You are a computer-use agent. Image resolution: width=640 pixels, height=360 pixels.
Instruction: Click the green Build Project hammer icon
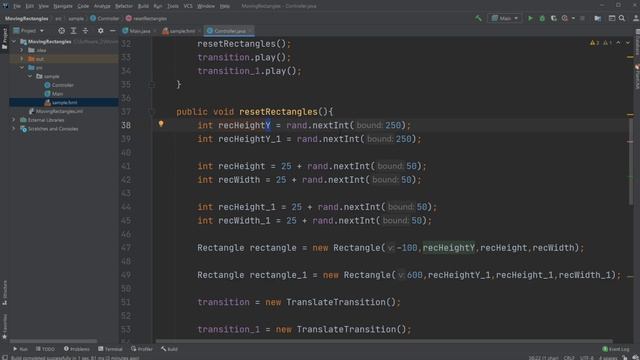[478, 18]
